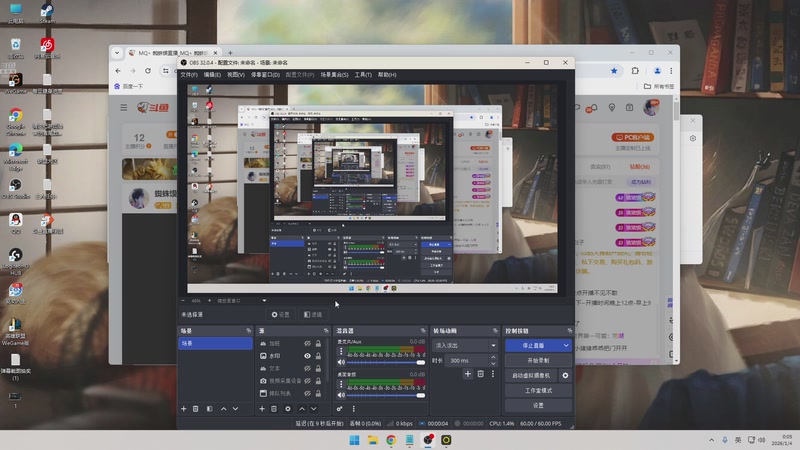Open 麦克风/Aux channel options dots
Image resolution: width=800 pixels, height=450 pixels.
(x=341, y=352)
